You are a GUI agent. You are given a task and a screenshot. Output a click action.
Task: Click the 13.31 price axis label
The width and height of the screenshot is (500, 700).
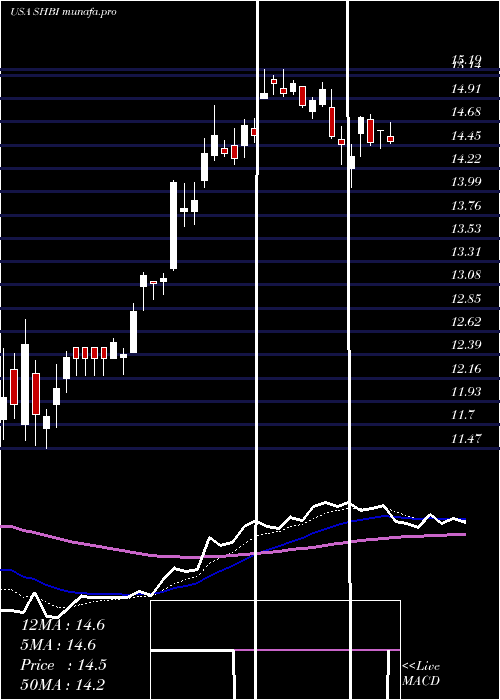click(x=466, y=251)
